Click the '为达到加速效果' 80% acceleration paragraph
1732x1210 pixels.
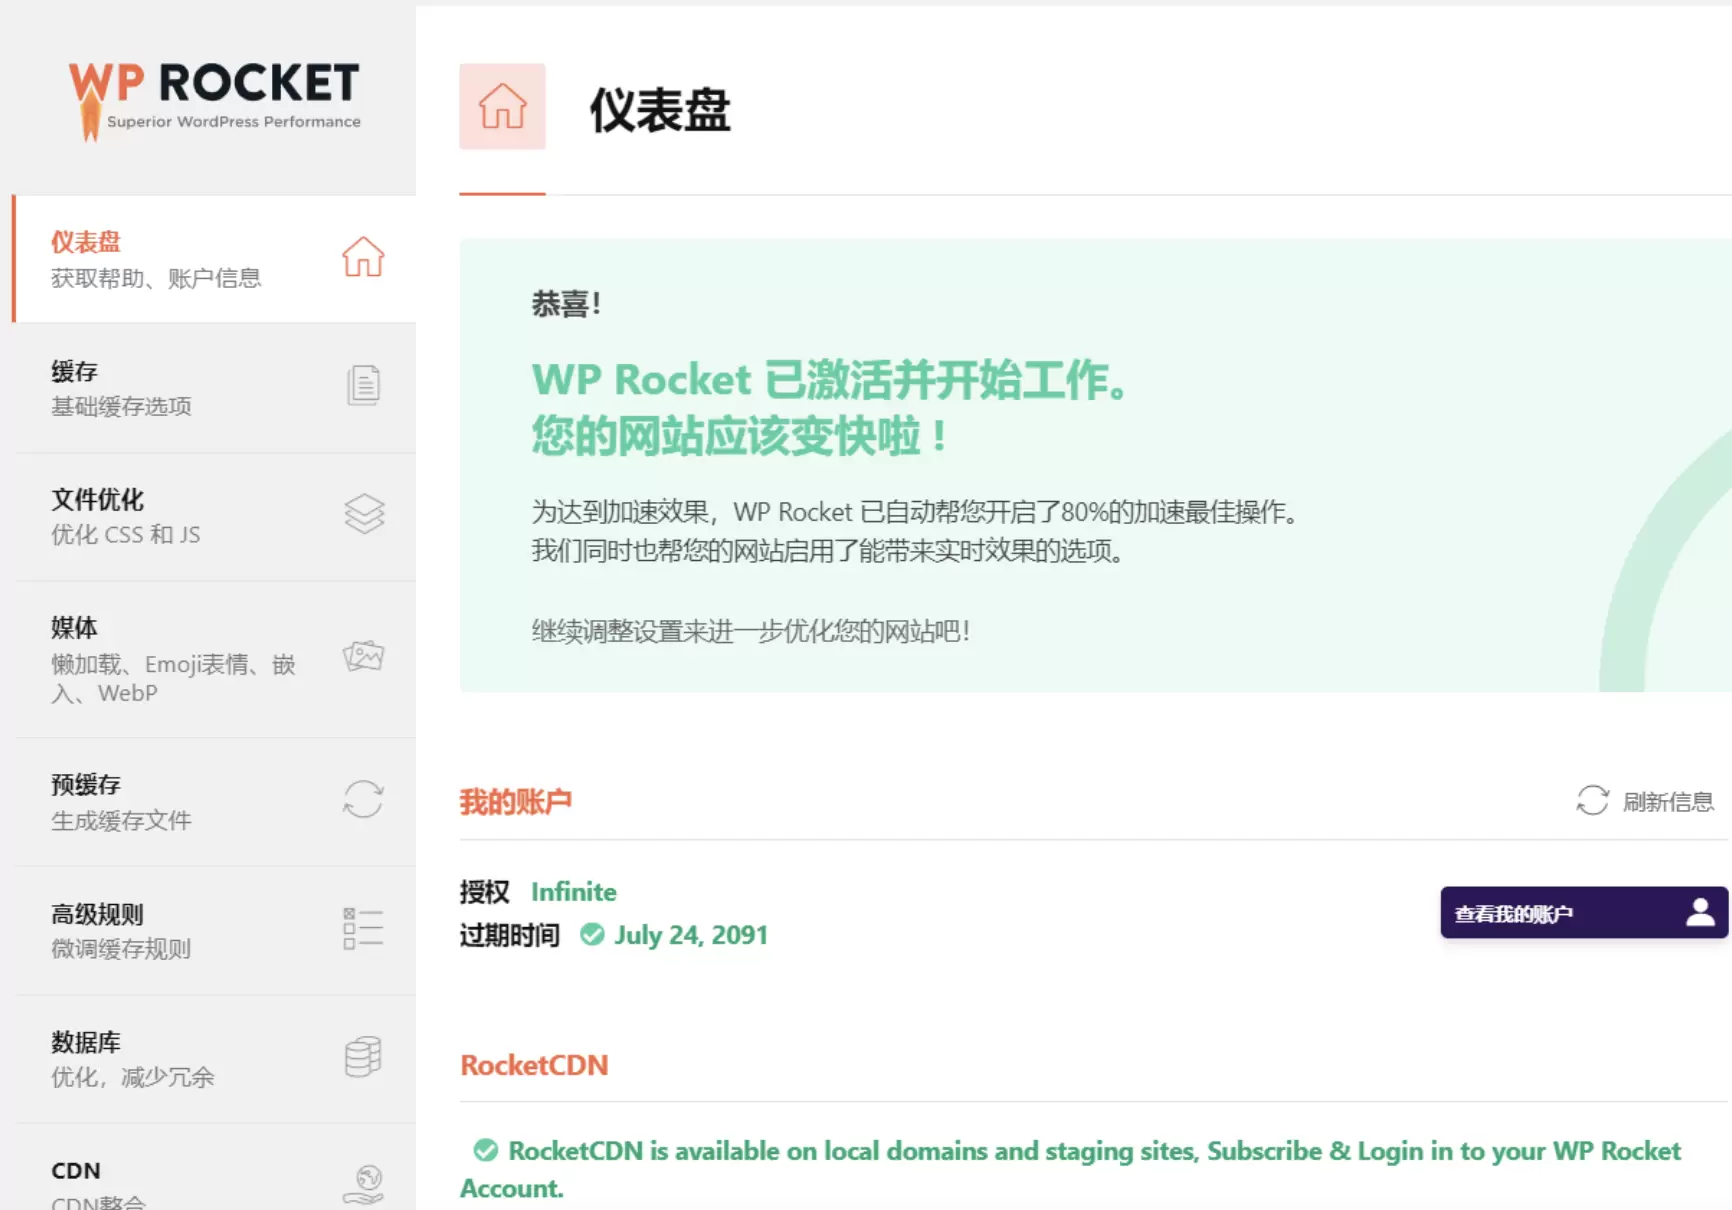tap(916, 531)
